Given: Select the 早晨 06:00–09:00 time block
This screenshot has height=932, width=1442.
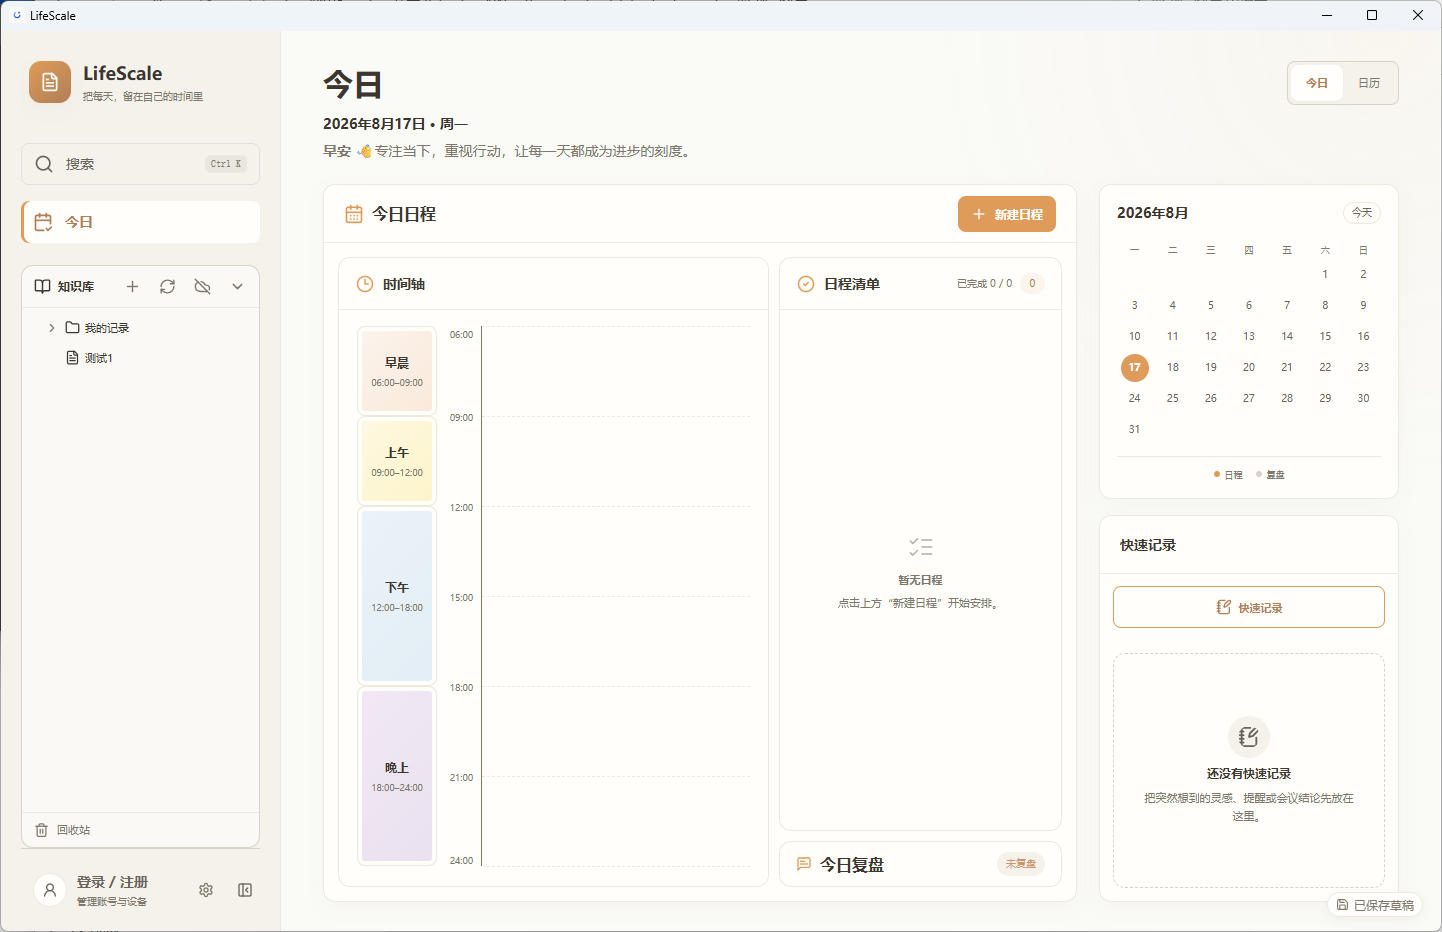Looking at the screenshot, I should click(x=397, y=371).
